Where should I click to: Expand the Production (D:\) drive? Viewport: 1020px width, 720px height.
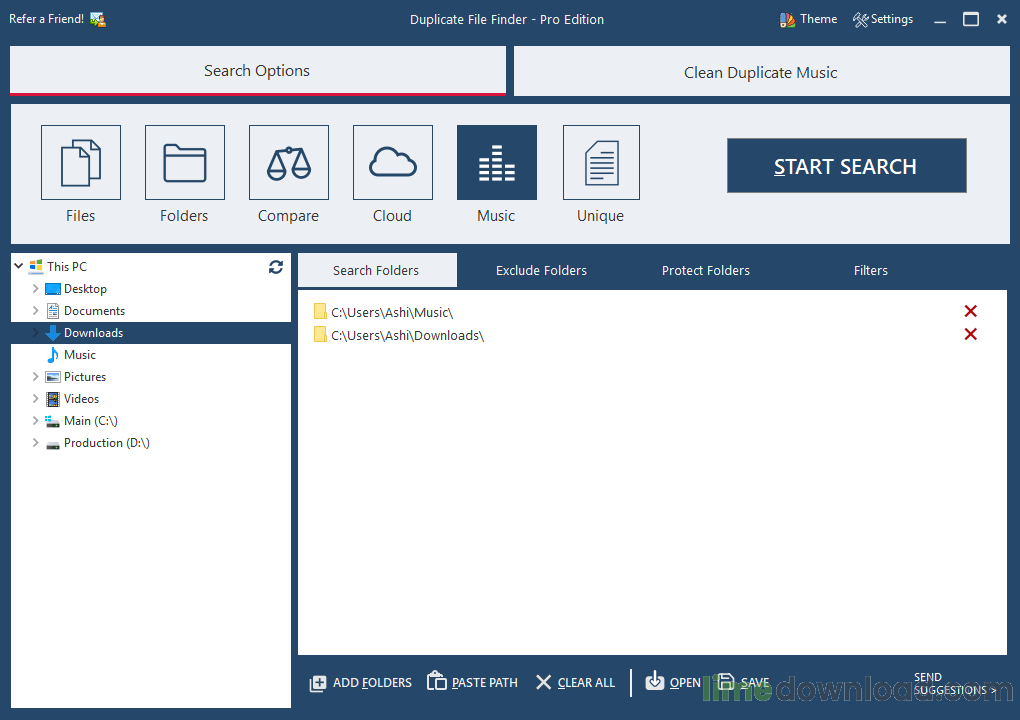[x=36, y=443]
